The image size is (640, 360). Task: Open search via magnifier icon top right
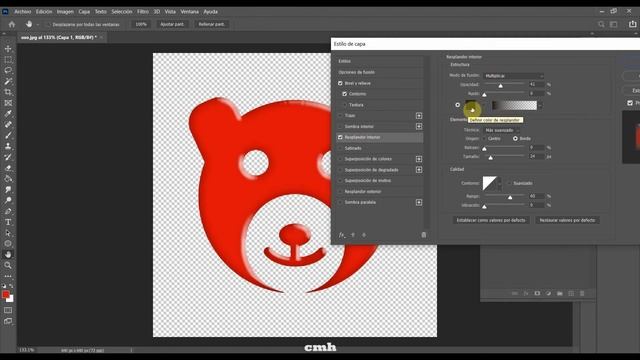[x=601, y=24]
